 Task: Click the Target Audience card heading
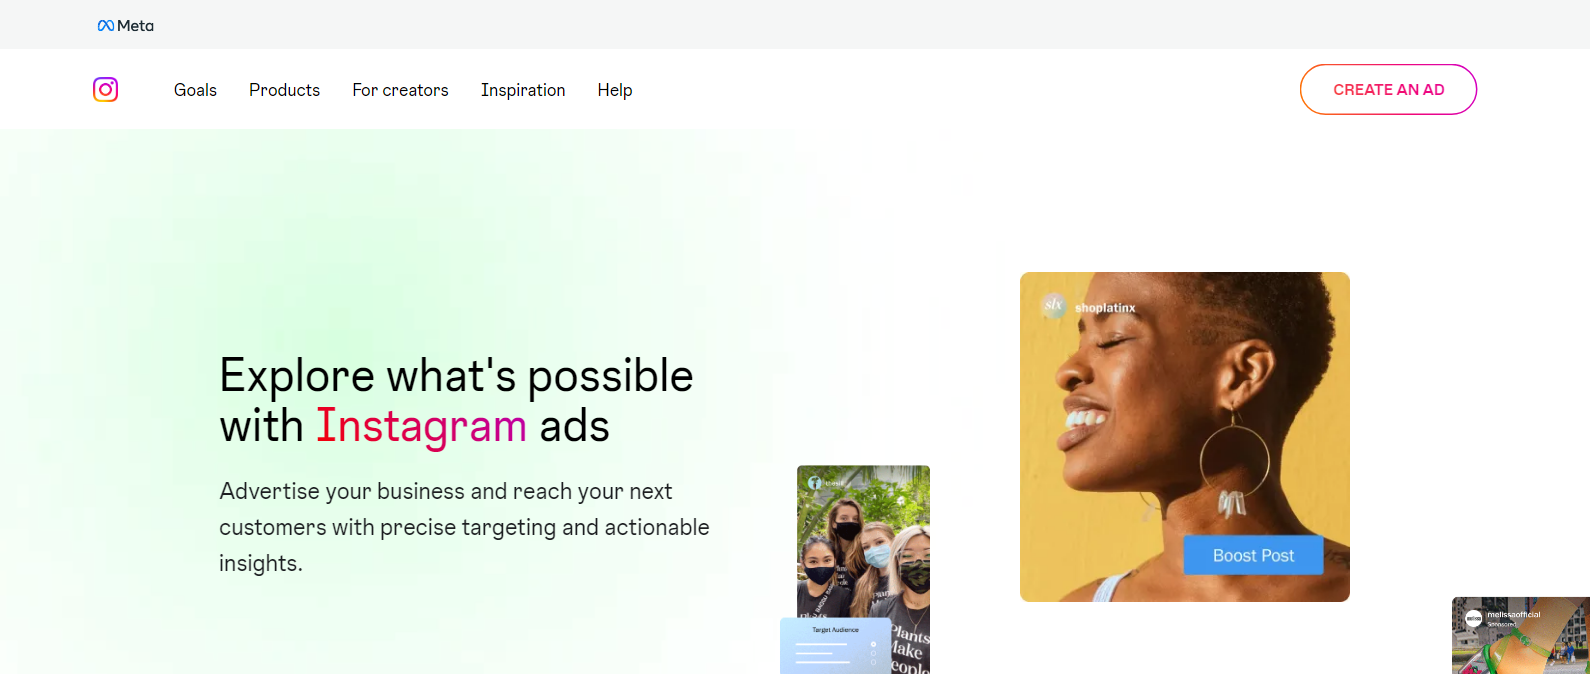[x=835, y=630]
